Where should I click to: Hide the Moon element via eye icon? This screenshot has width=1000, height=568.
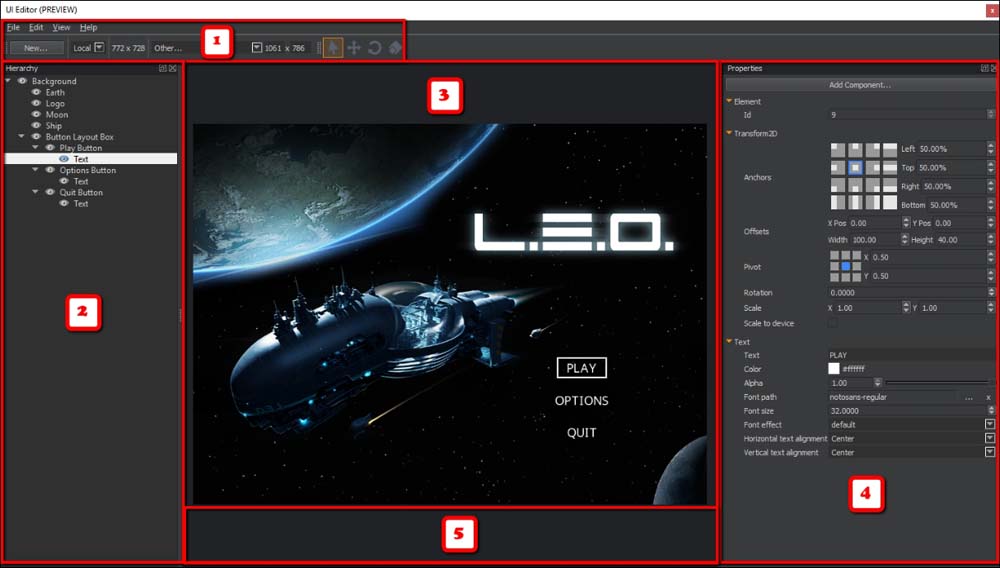point(36,115)
